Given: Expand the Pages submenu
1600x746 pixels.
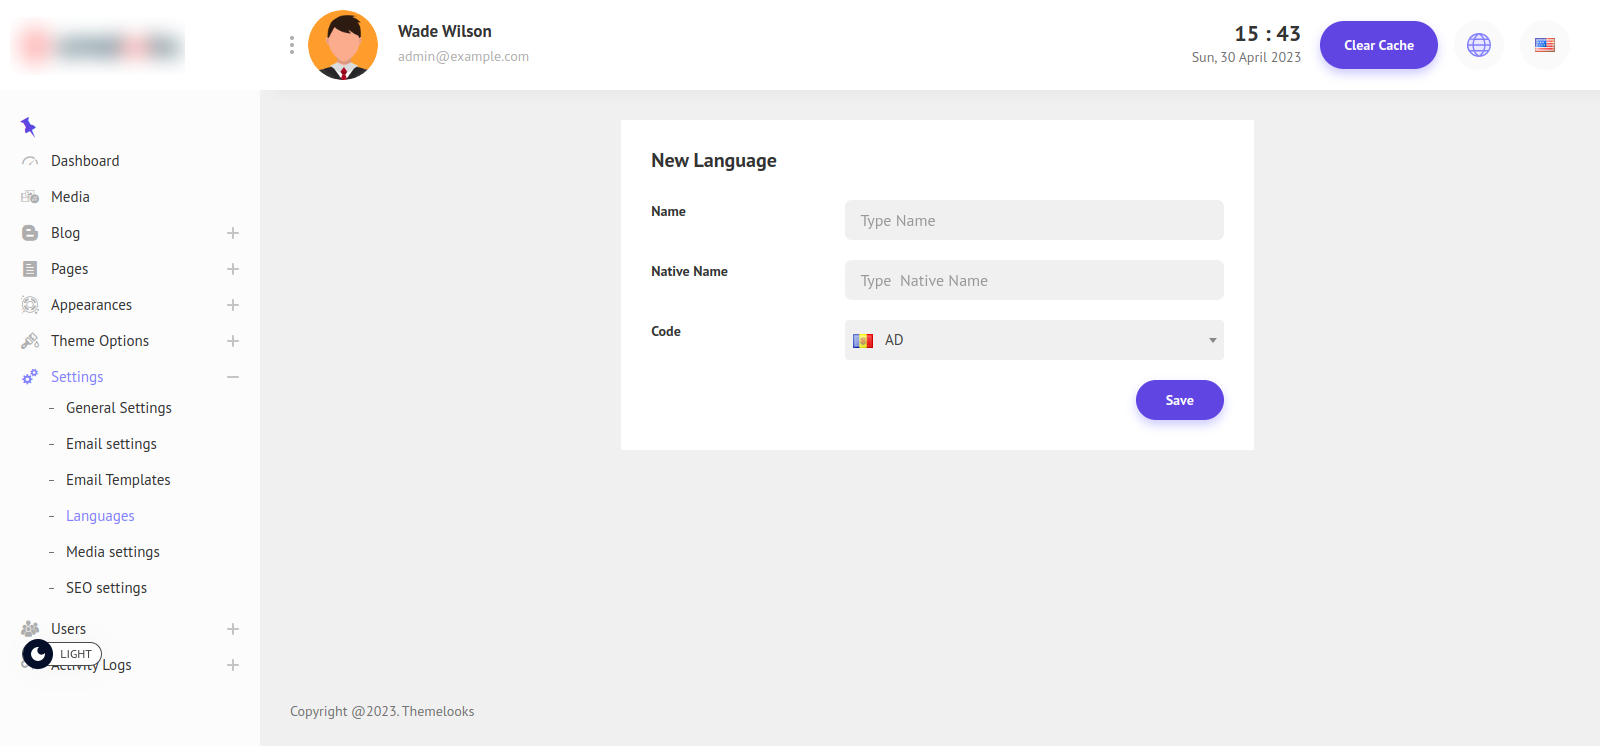Looking at the screenshot, I should (x=233, y=269).
